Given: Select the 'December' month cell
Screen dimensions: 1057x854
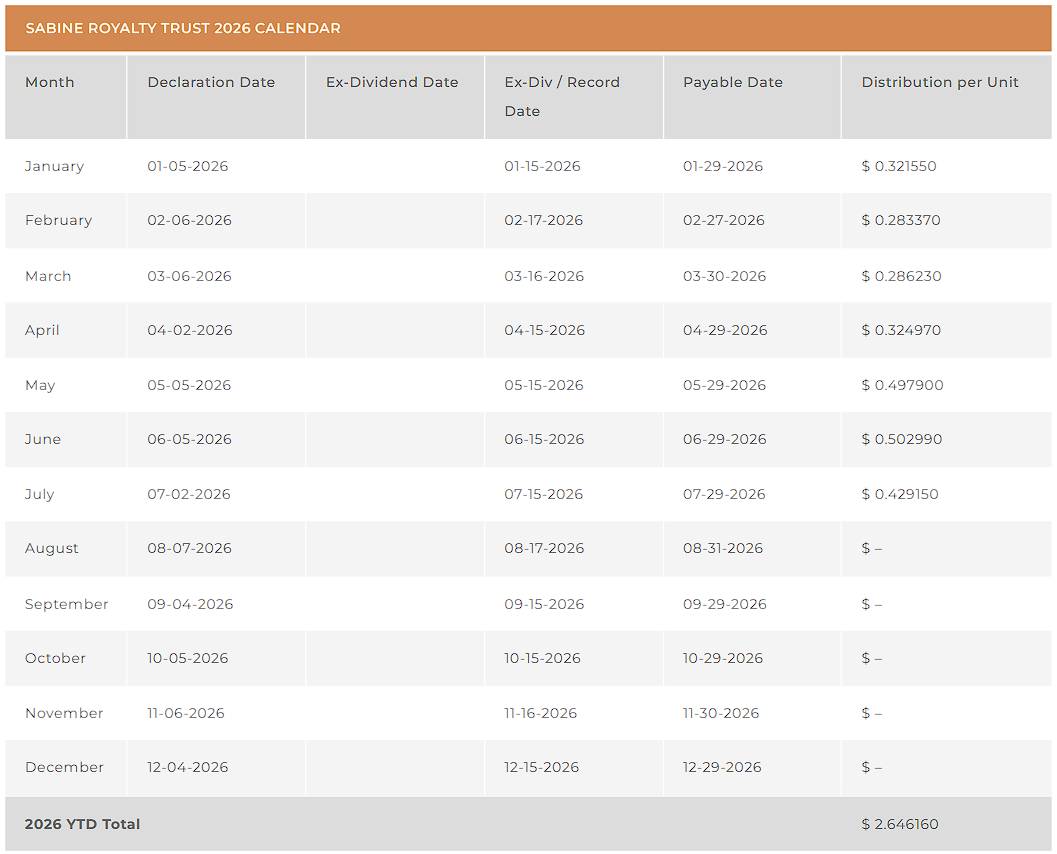Looking at the screenshot, I should pos(65,768).
